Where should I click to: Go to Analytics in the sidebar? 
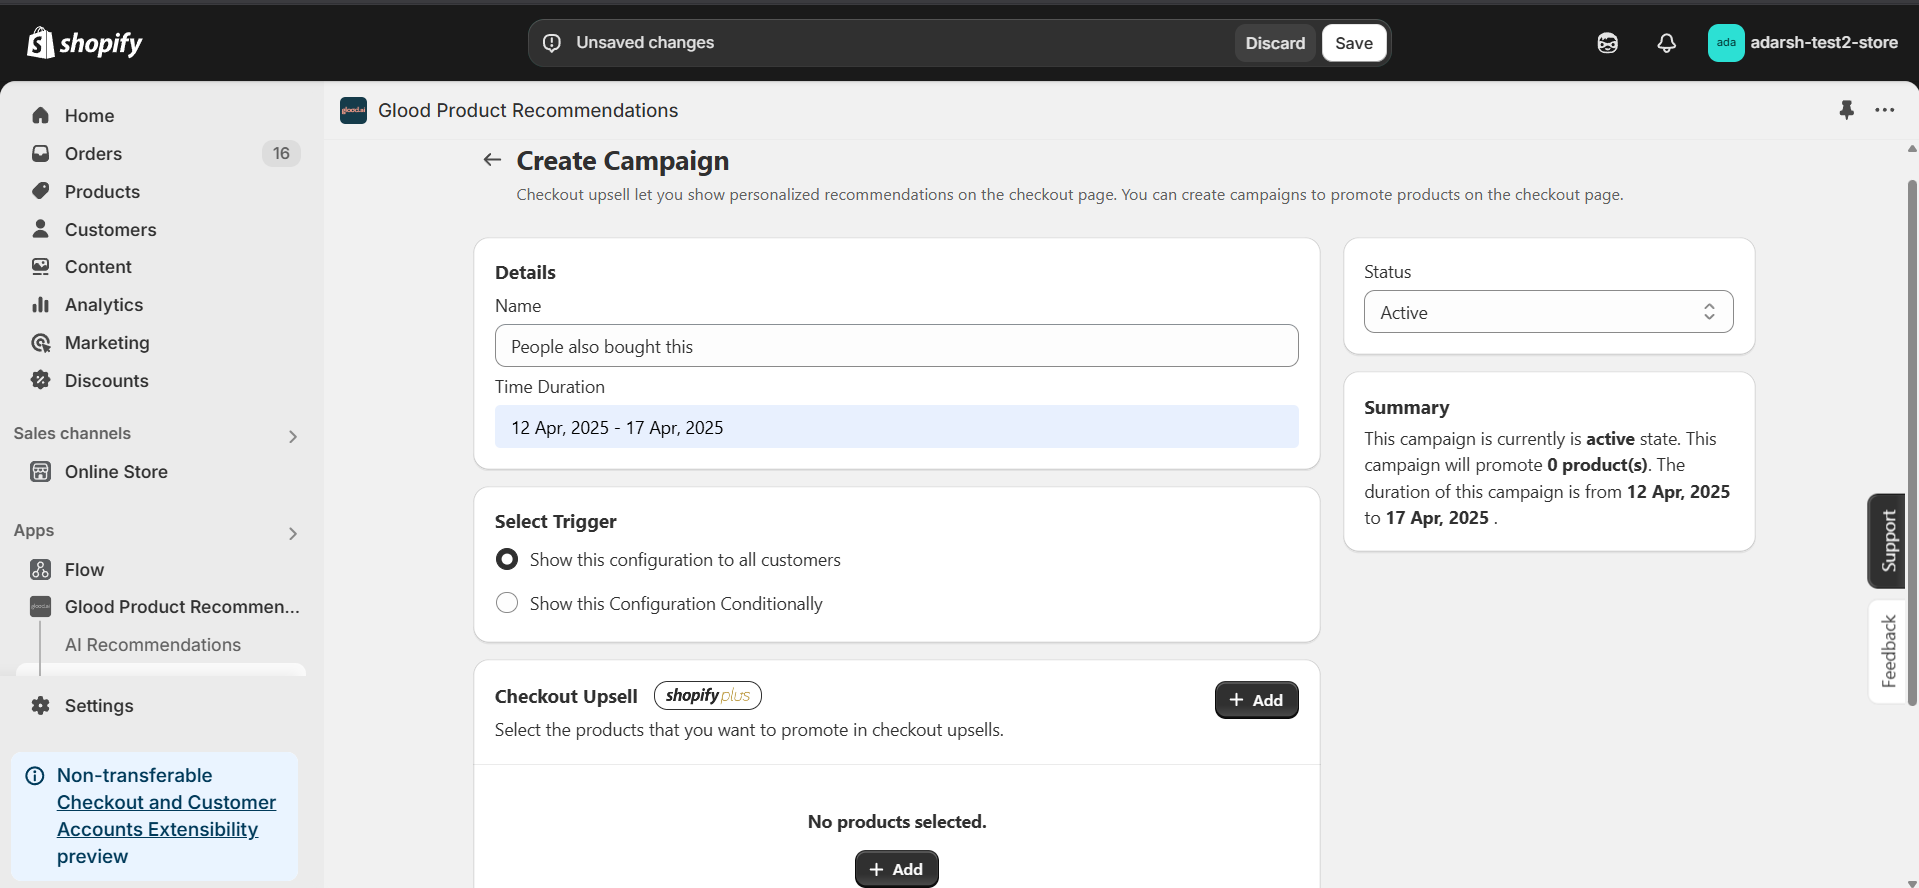(x=104, y=305)
